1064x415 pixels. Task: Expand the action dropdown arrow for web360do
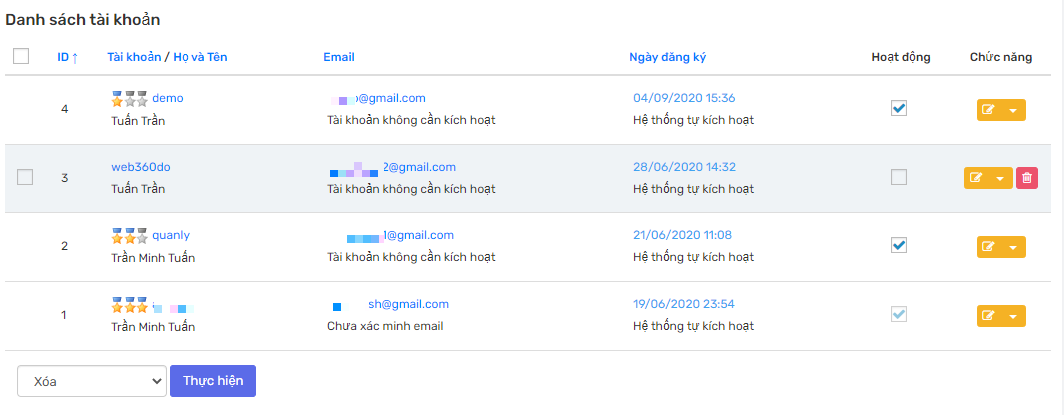[x=1000, y=178]
